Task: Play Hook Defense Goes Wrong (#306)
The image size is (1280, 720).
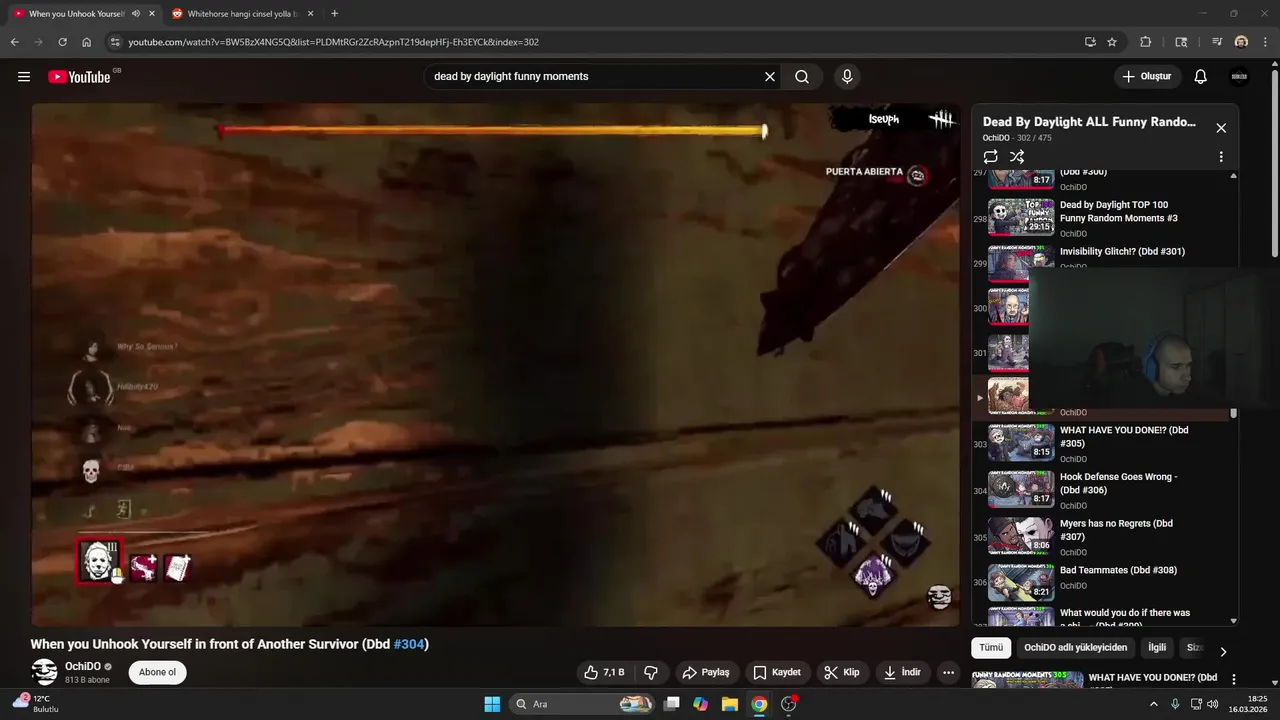Action: 1100,490
